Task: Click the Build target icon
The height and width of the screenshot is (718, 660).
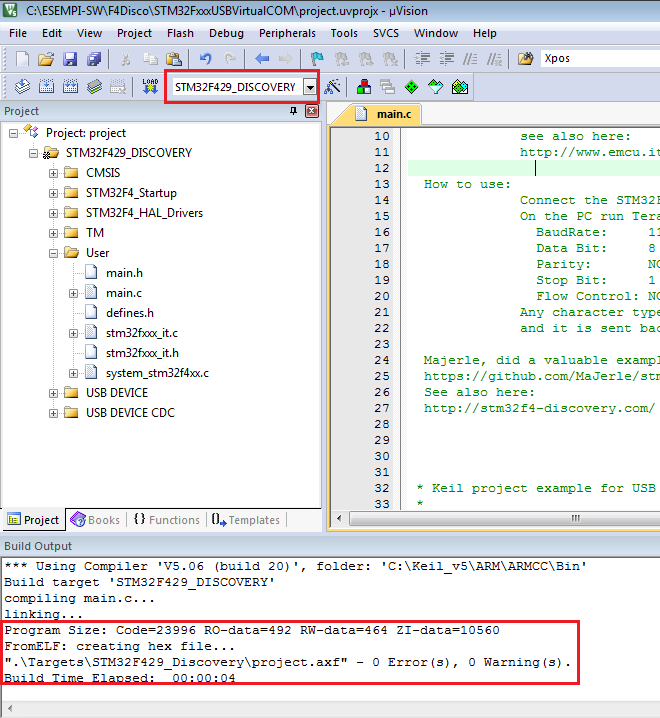Action: pyautogui.click(x=46, y=86)
